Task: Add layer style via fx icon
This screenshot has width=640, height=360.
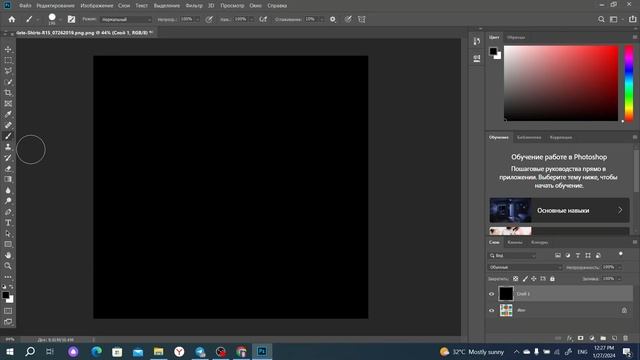Action: point(570,338)
